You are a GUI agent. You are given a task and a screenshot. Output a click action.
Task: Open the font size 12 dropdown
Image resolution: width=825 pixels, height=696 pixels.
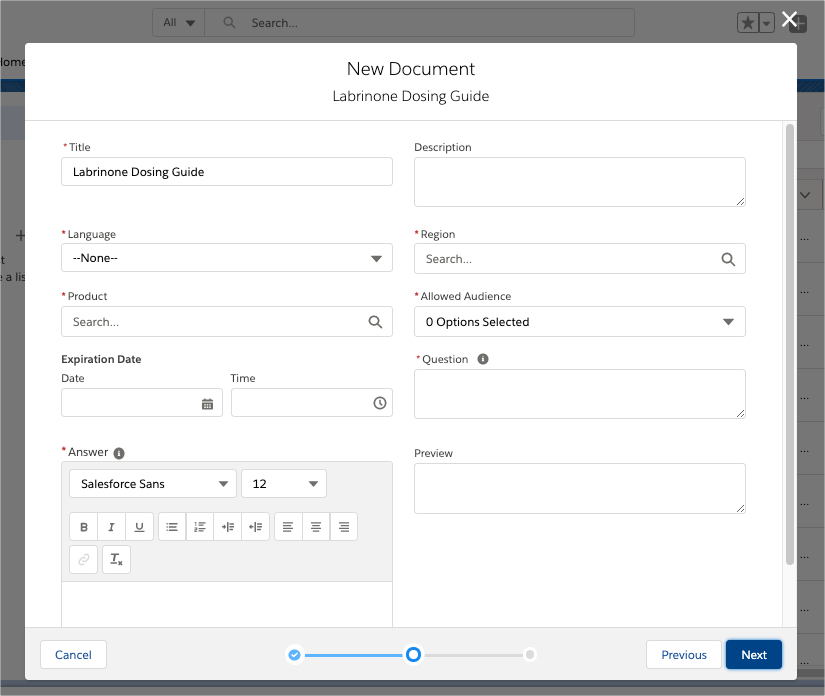pos(284,484)
